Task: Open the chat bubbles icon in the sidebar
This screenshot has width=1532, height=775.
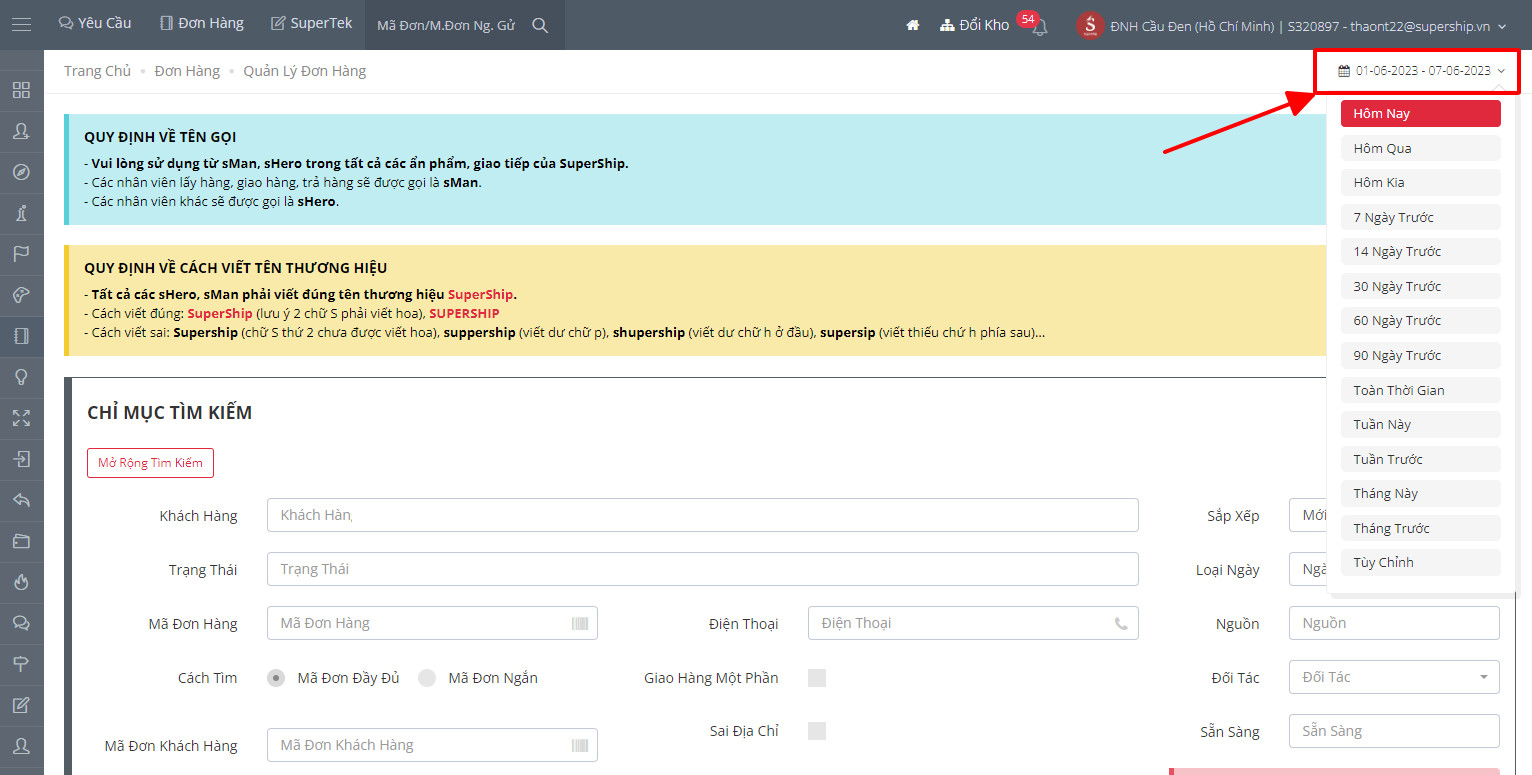Action: pos(21,623)
